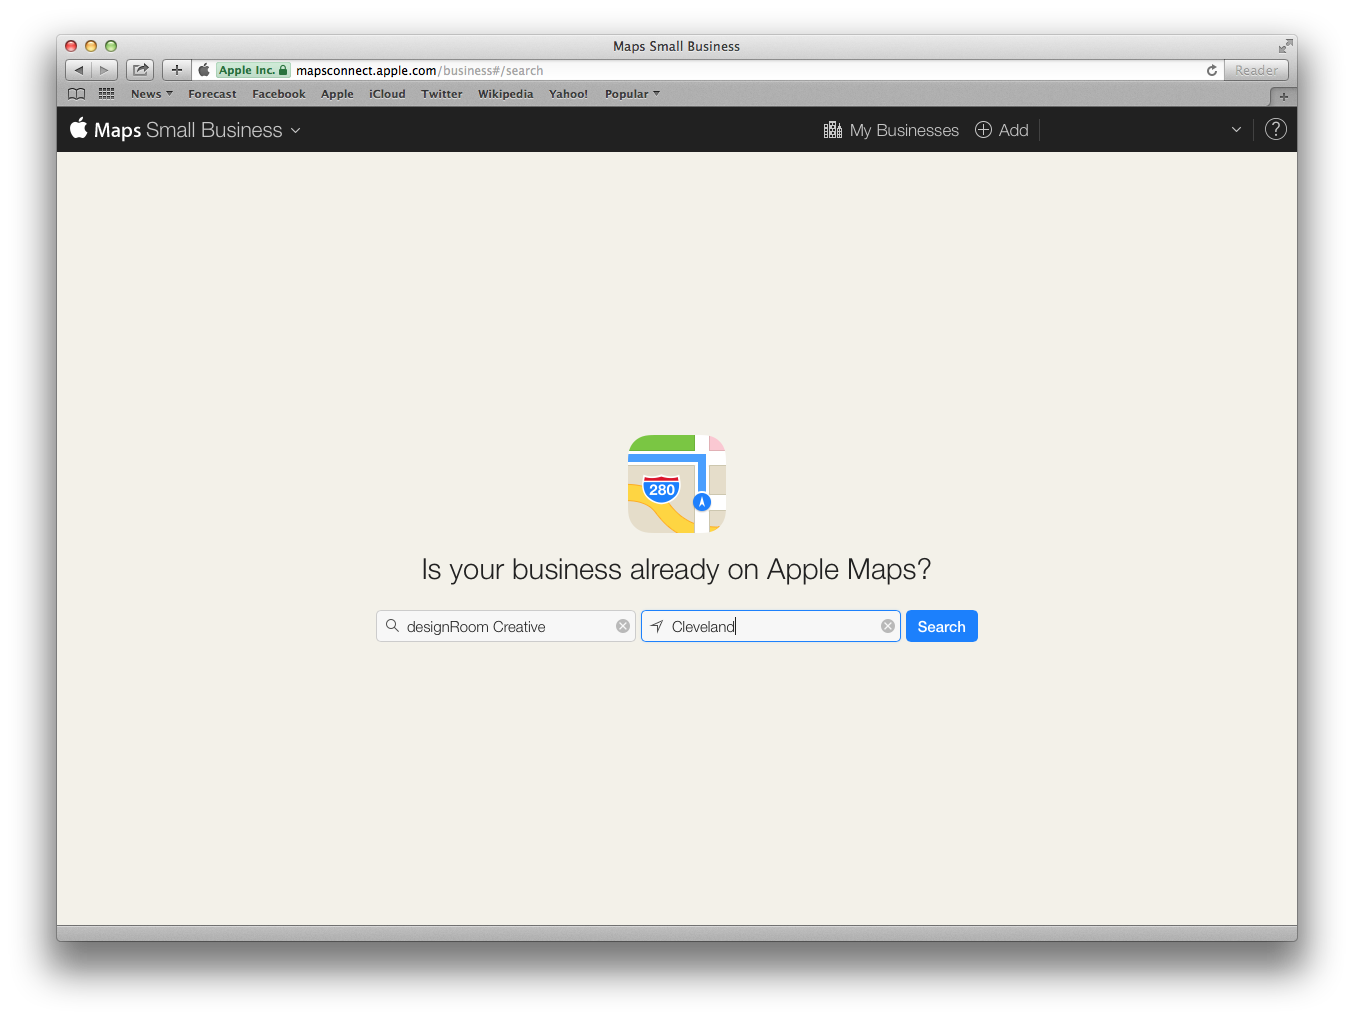Expand the Popular bookmarks folder
The height and width of the screenshot is (1020, 1354).
point(632,94)
